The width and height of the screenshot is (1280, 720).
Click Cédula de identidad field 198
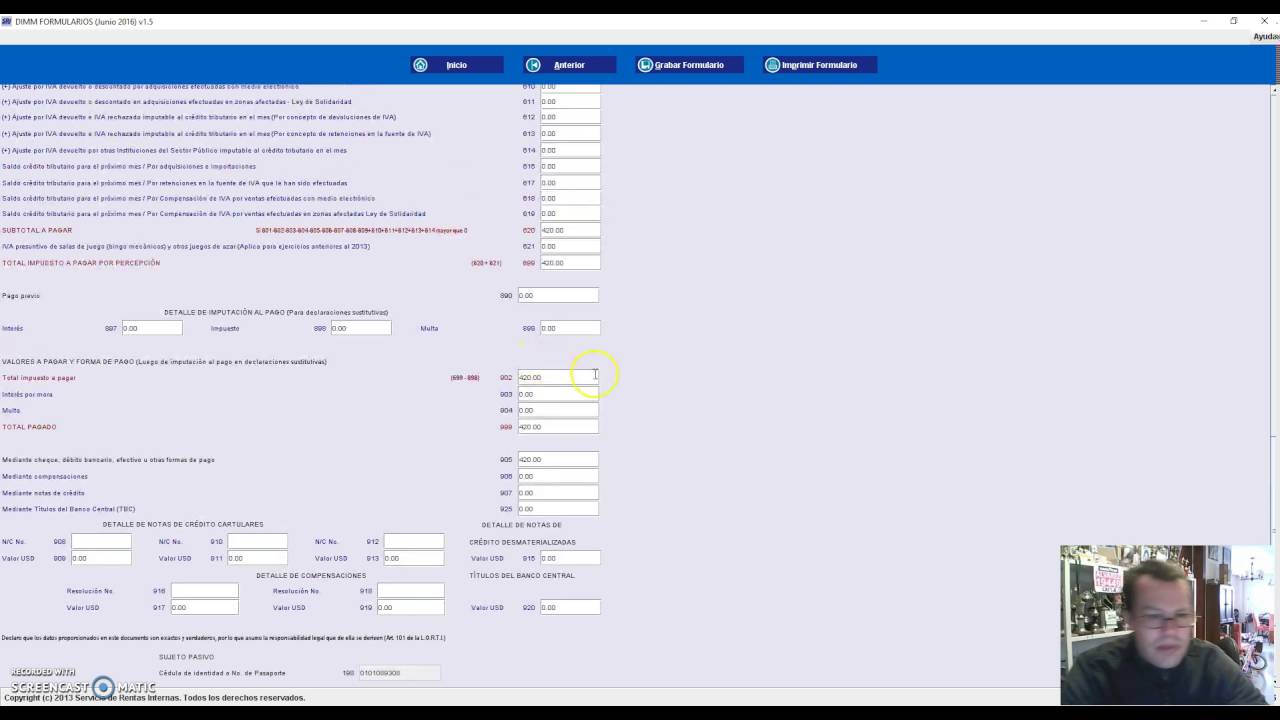coord(399,673)
